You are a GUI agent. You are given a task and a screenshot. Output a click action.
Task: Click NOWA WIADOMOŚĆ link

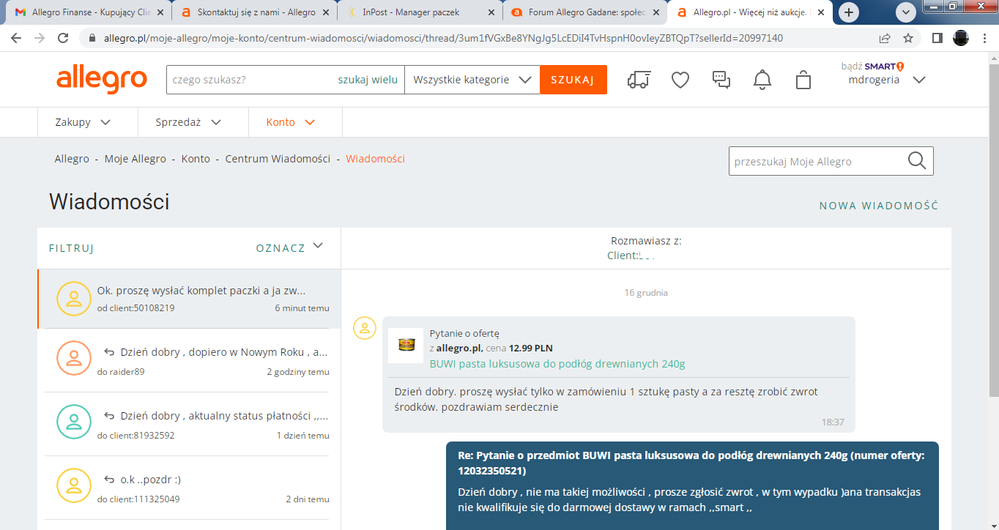(x=879, y=206)
